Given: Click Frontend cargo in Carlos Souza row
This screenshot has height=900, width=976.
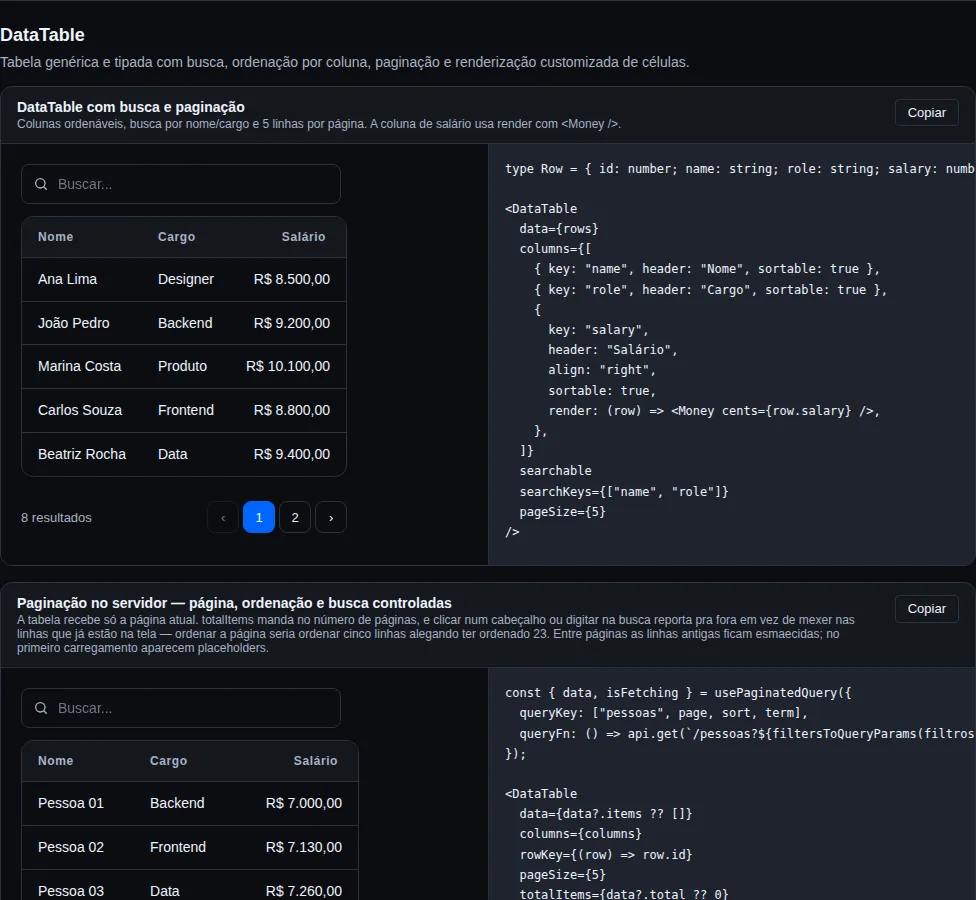Looking at the screenshot, I should [185, 410].
